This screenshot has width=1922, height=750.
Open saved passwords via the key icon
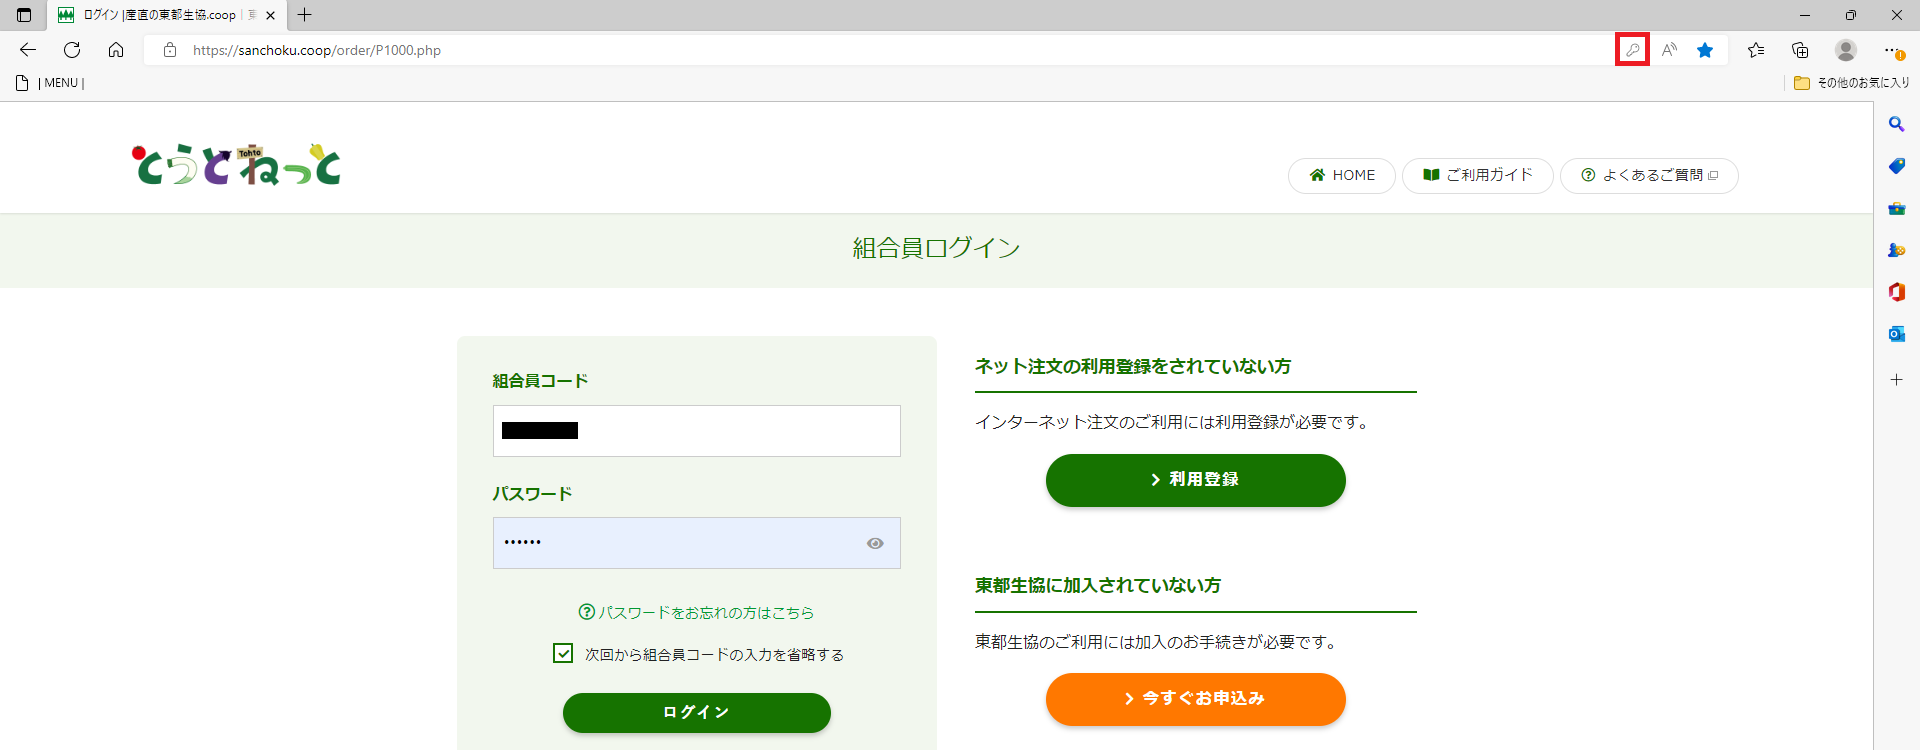pos(1632,50)
